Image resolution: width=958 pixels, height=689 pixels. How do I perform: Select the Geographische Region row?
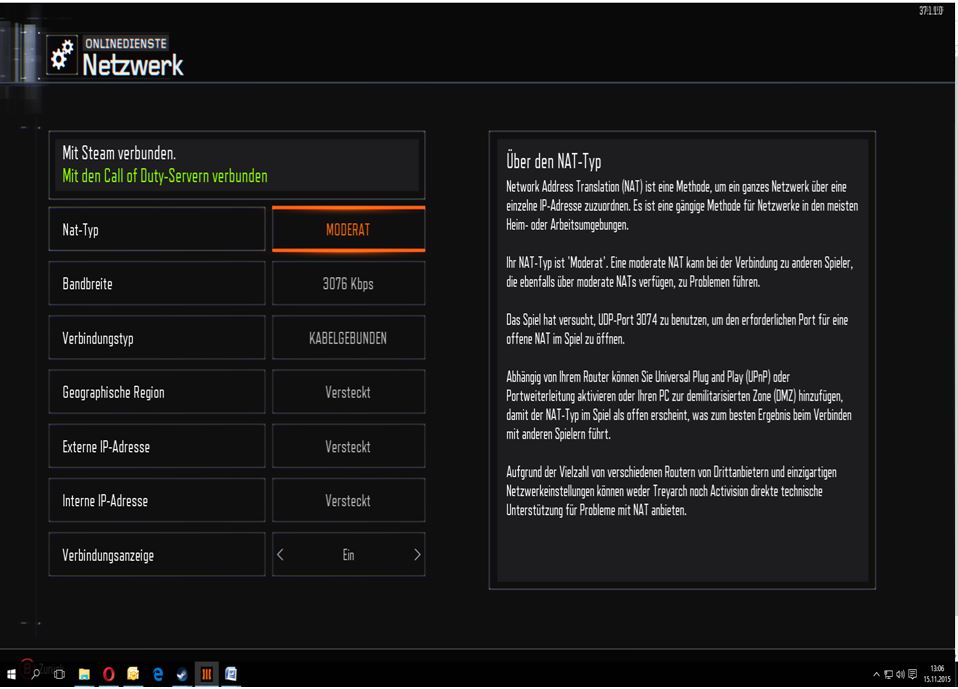(157, 392)
